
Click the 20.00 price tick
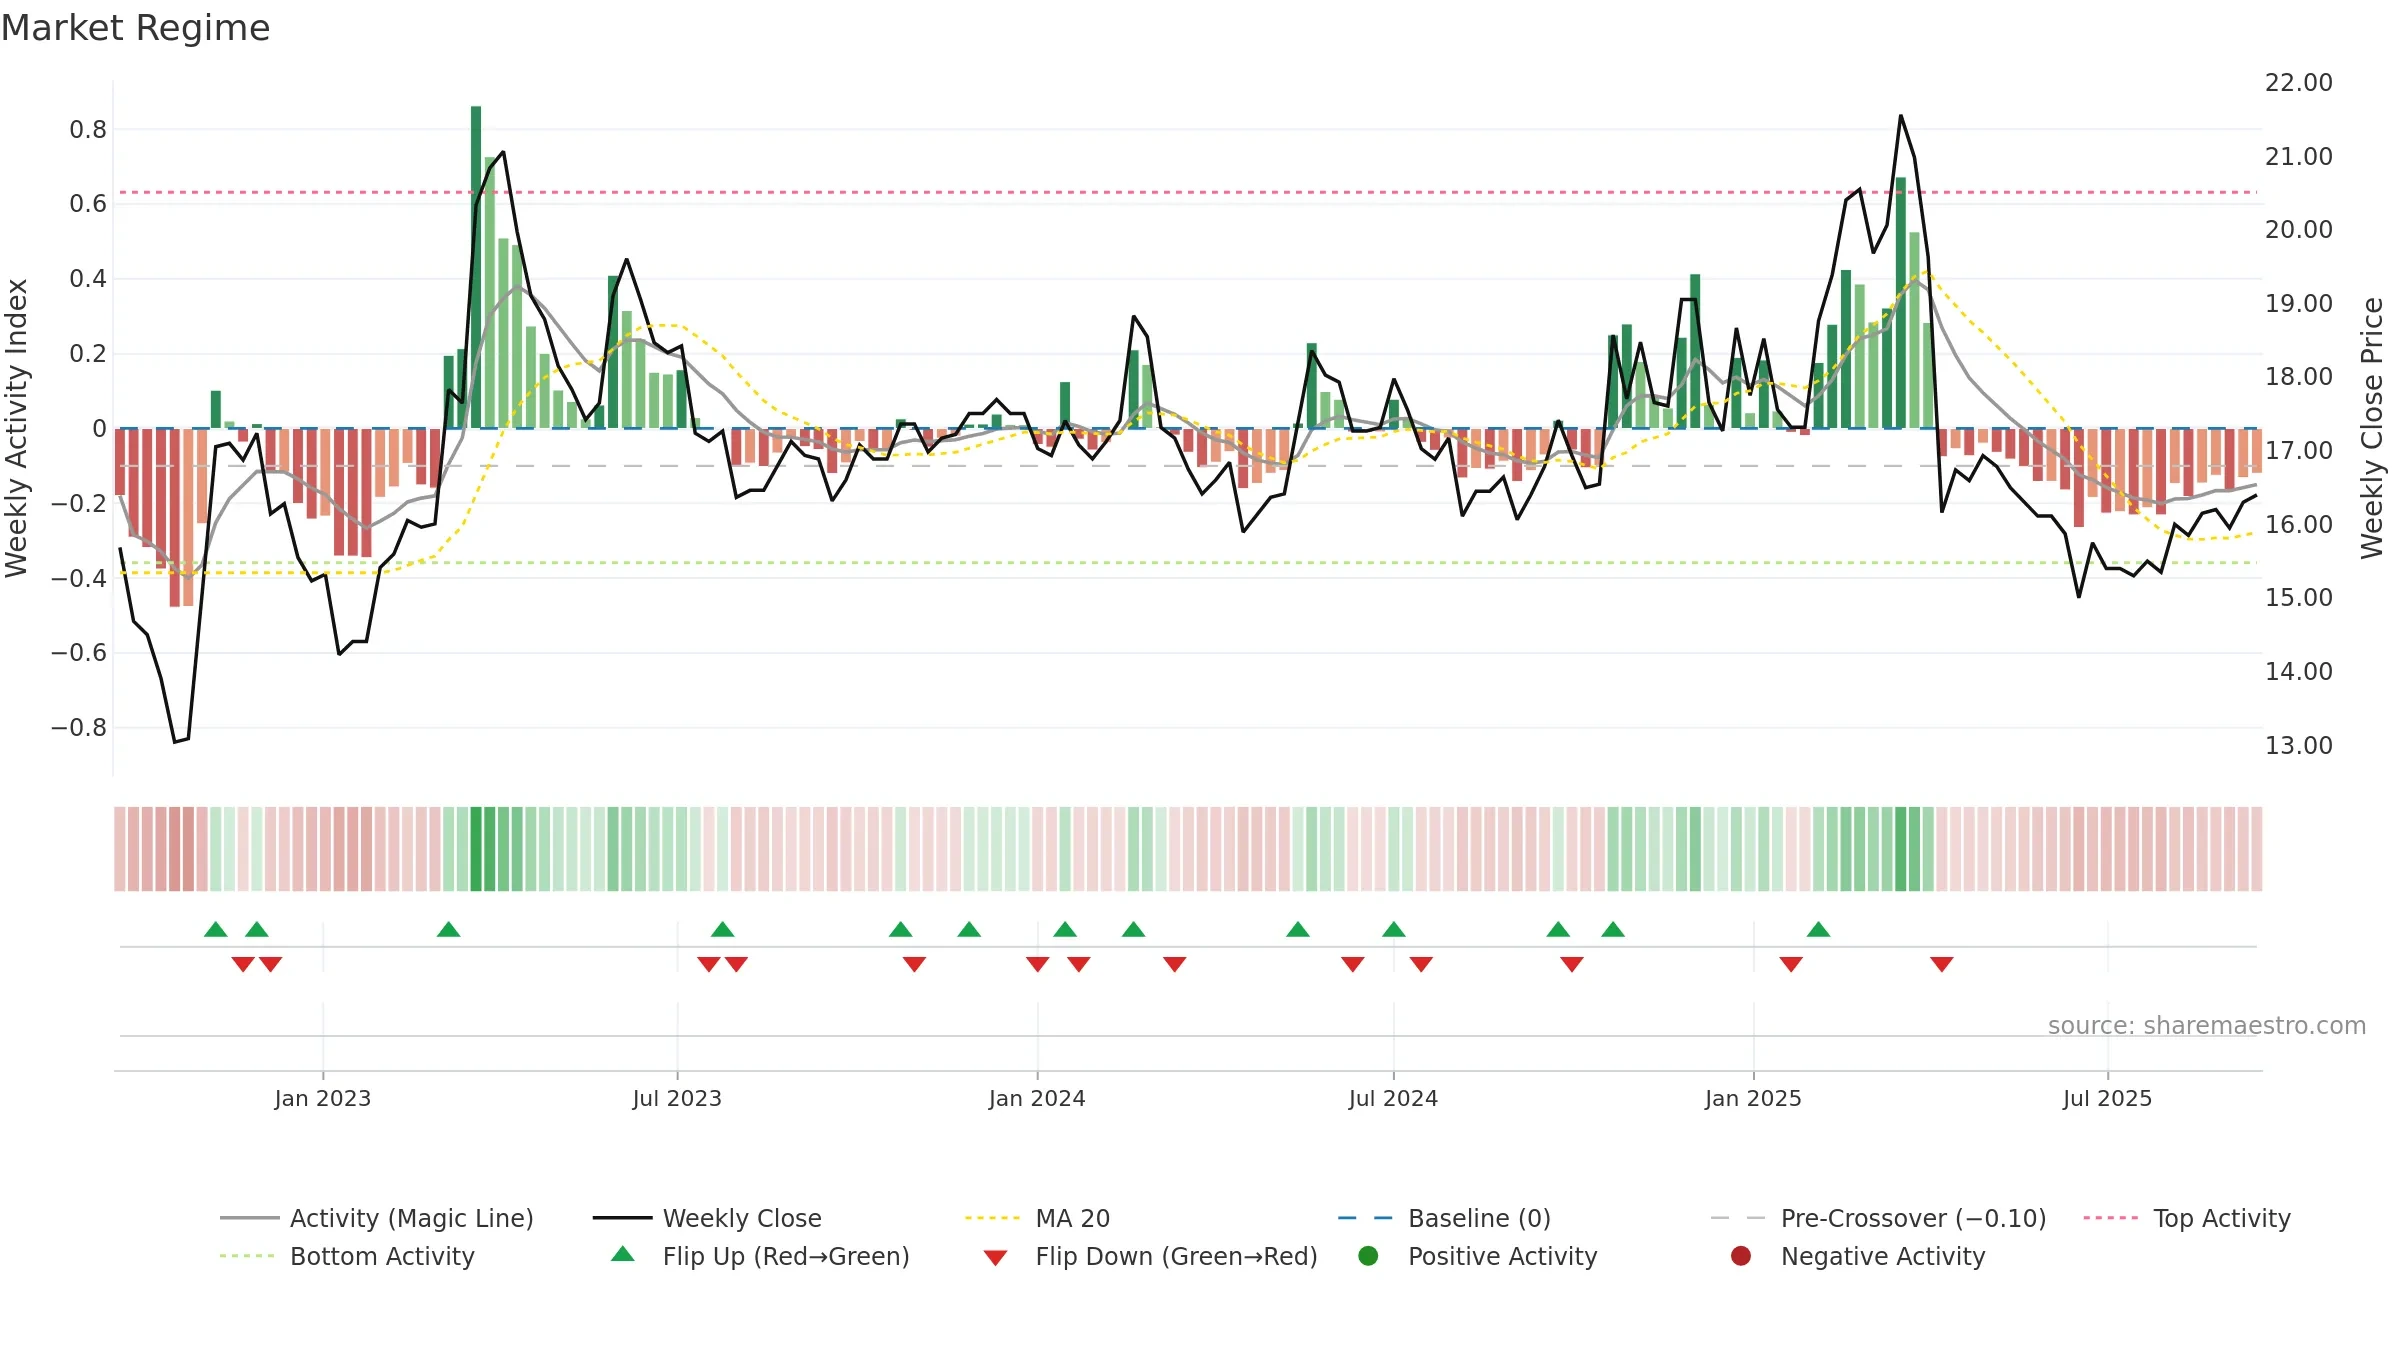click(2299, 229)
